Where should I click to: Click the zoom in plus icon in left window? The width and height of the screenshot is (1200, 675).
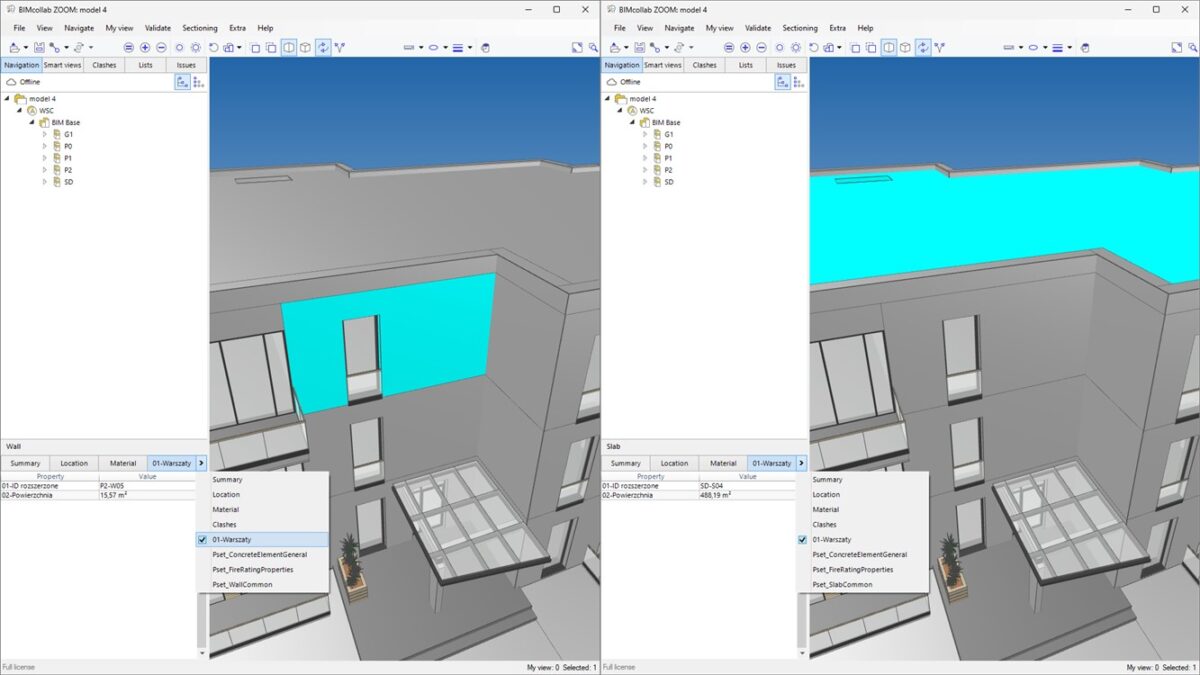click(x=145, y=47)
